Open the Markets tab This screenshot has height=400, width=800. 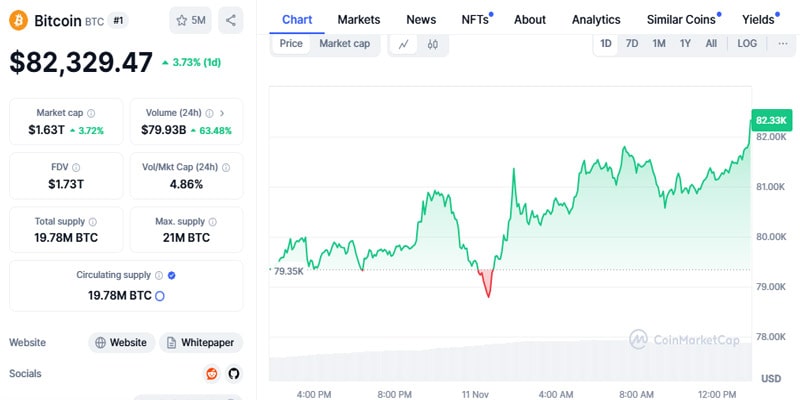coord(359,20)
